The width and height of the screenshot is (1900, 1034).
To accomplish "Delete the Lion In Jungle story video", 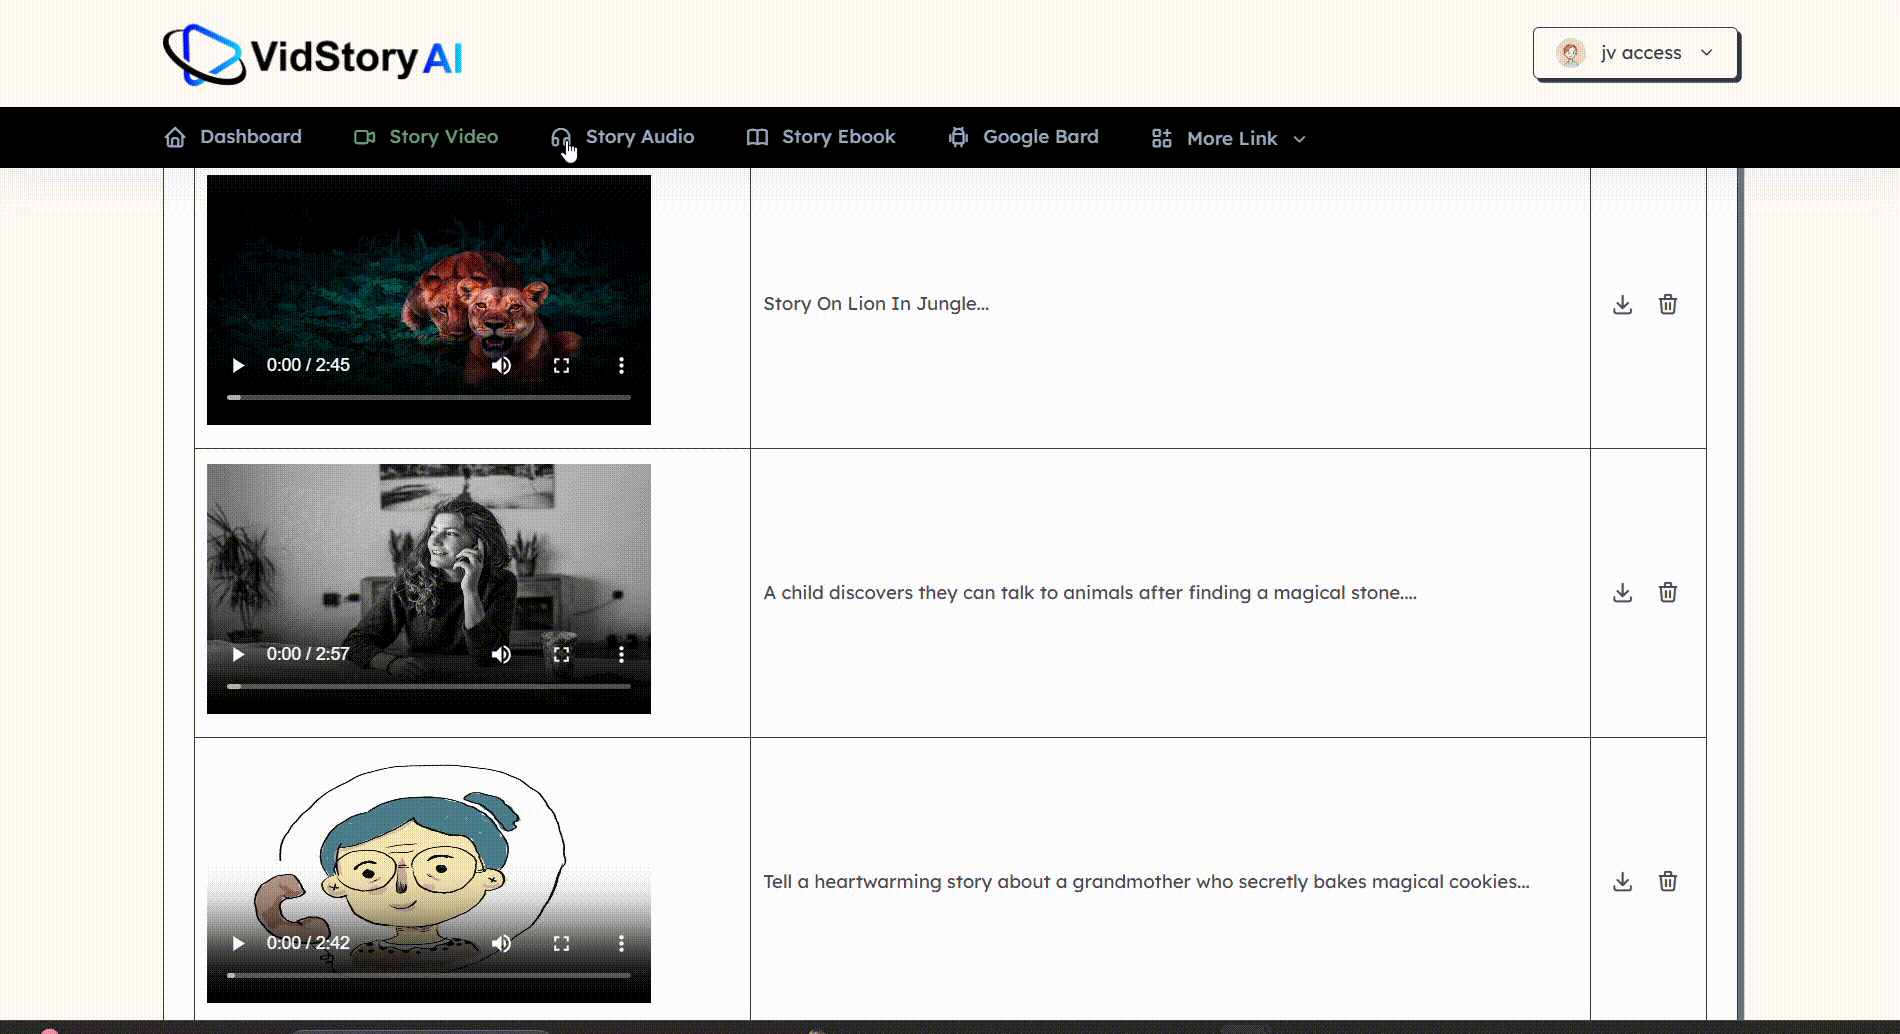I will 1667,305.
